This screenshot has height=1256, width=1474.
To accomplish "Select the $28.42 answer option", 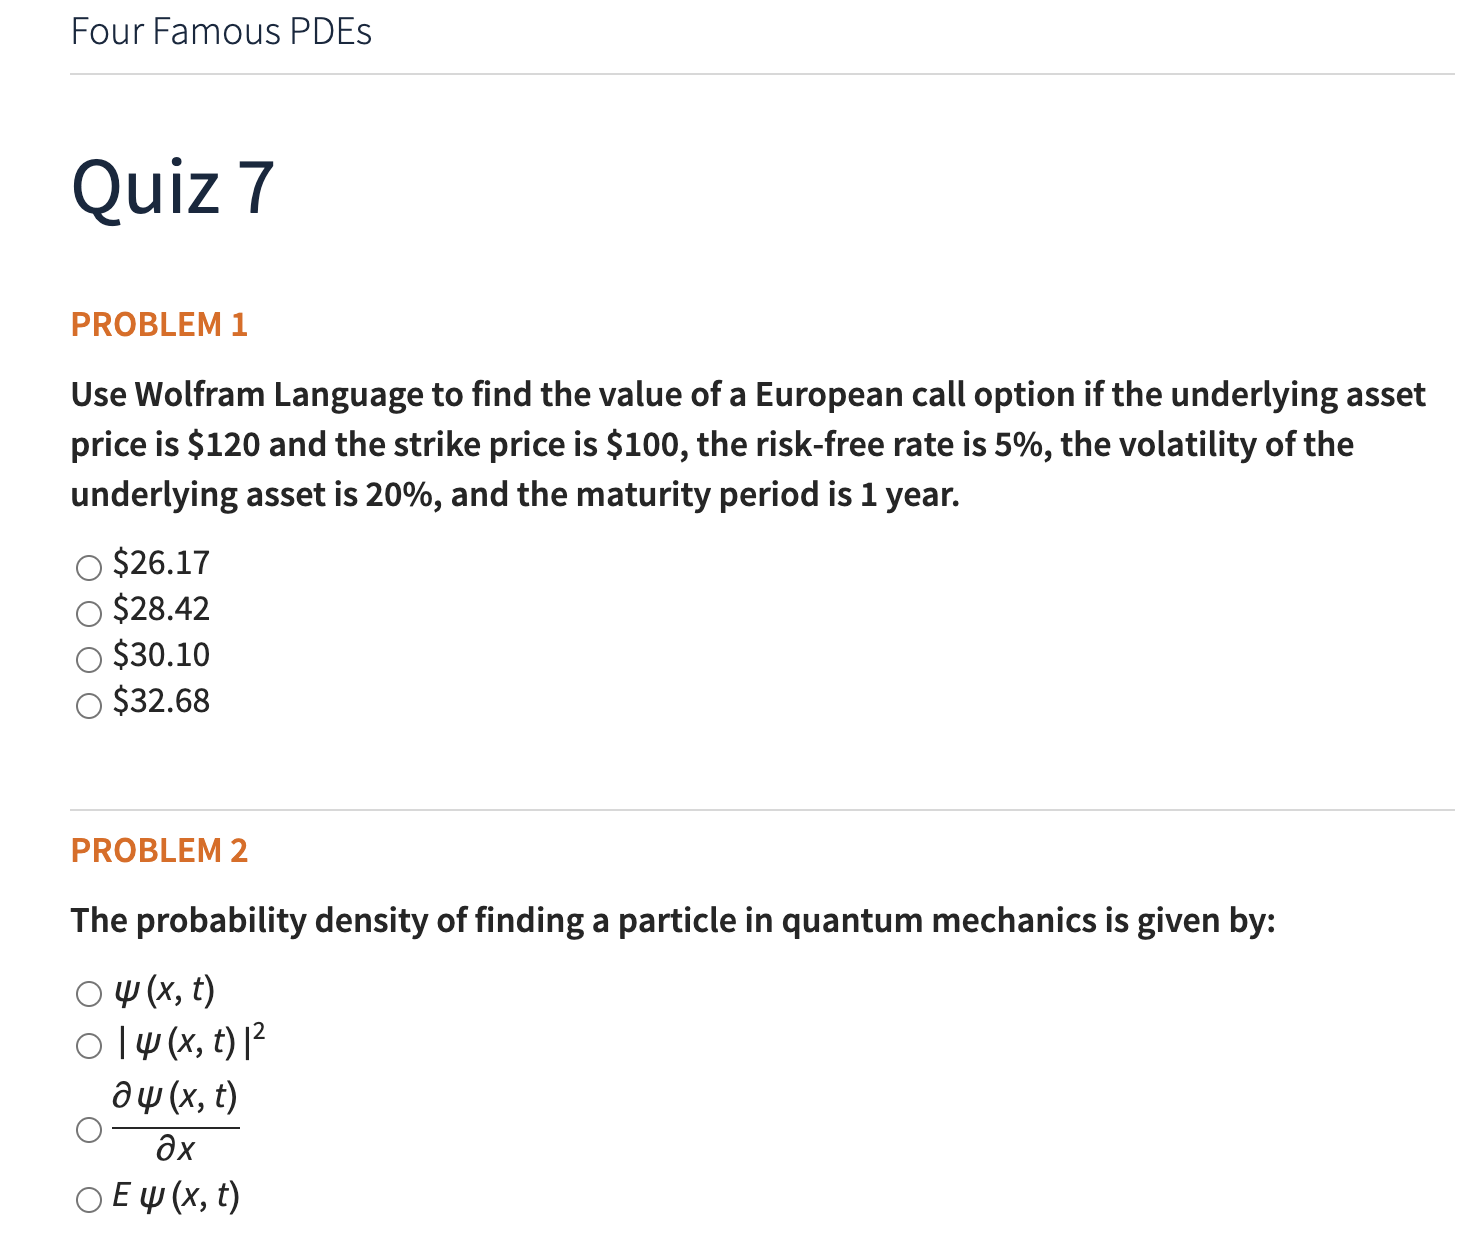I will click(87, 611).
